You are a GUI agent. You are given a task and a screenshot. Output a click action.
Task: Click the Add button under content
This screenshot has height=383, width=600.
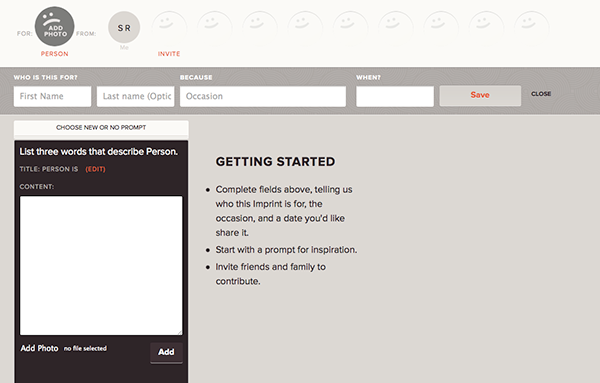[166, 352]
